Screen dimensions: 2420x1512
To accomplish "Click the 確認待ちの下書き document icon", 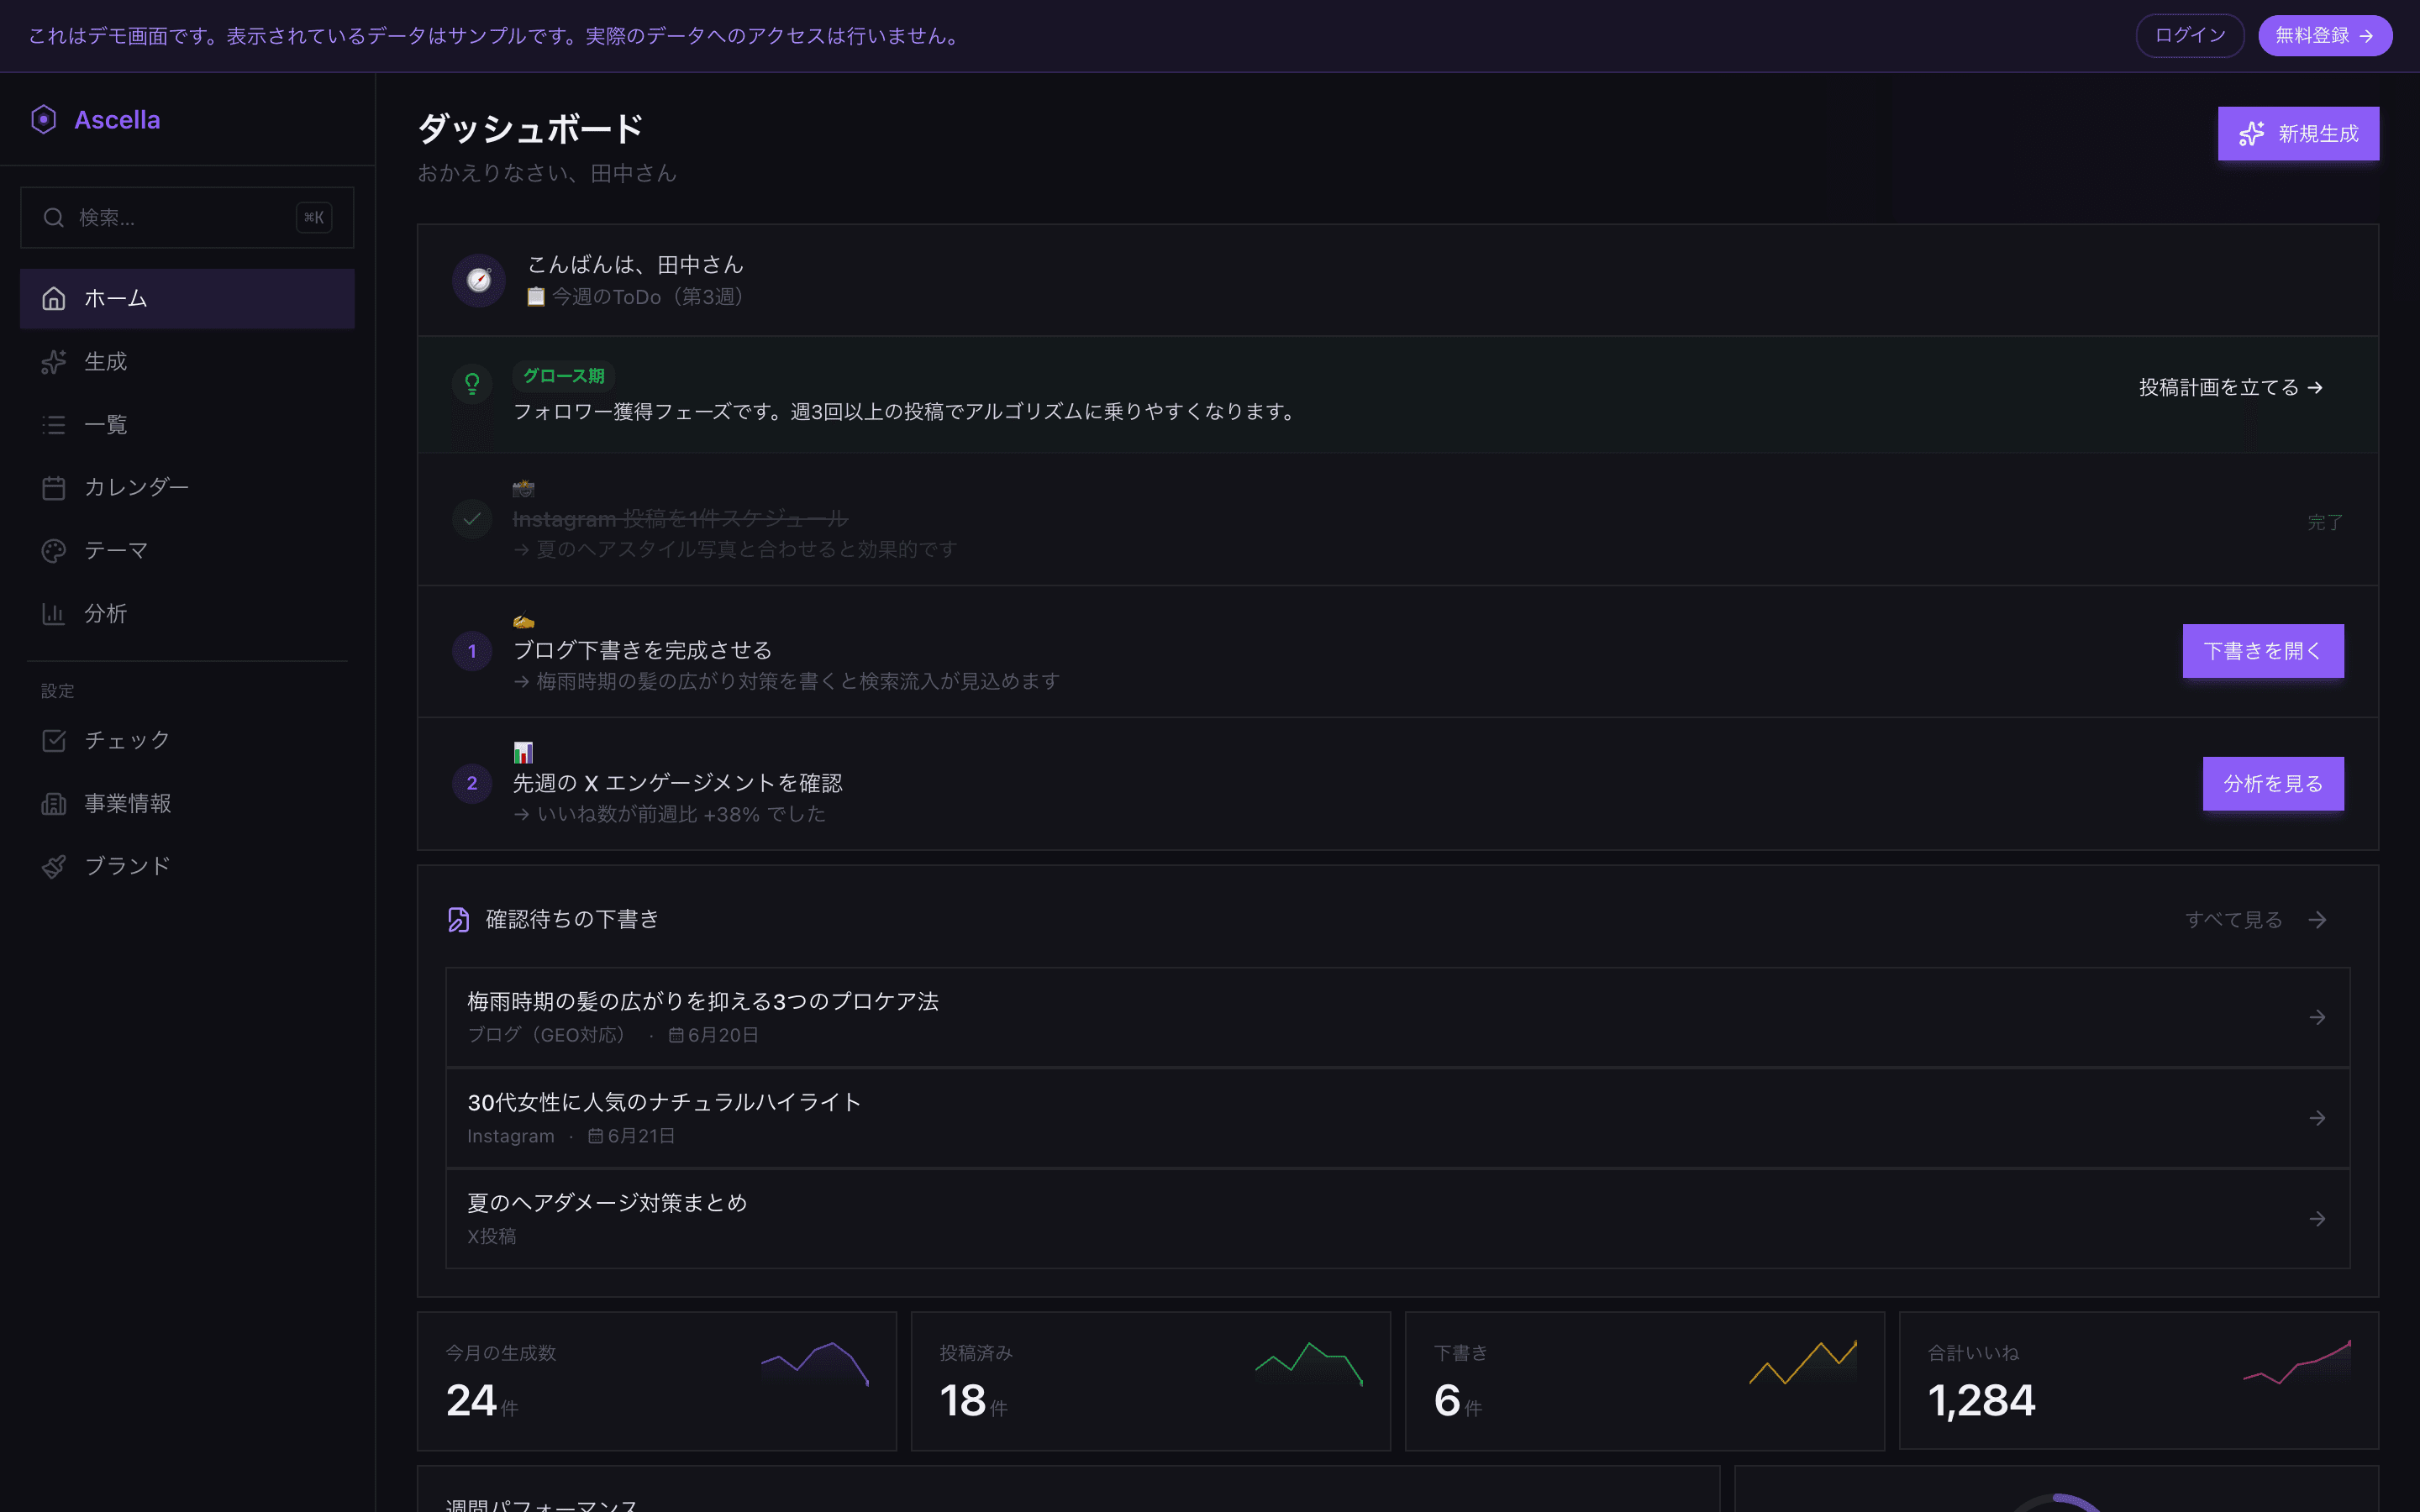I will [458, 919].
